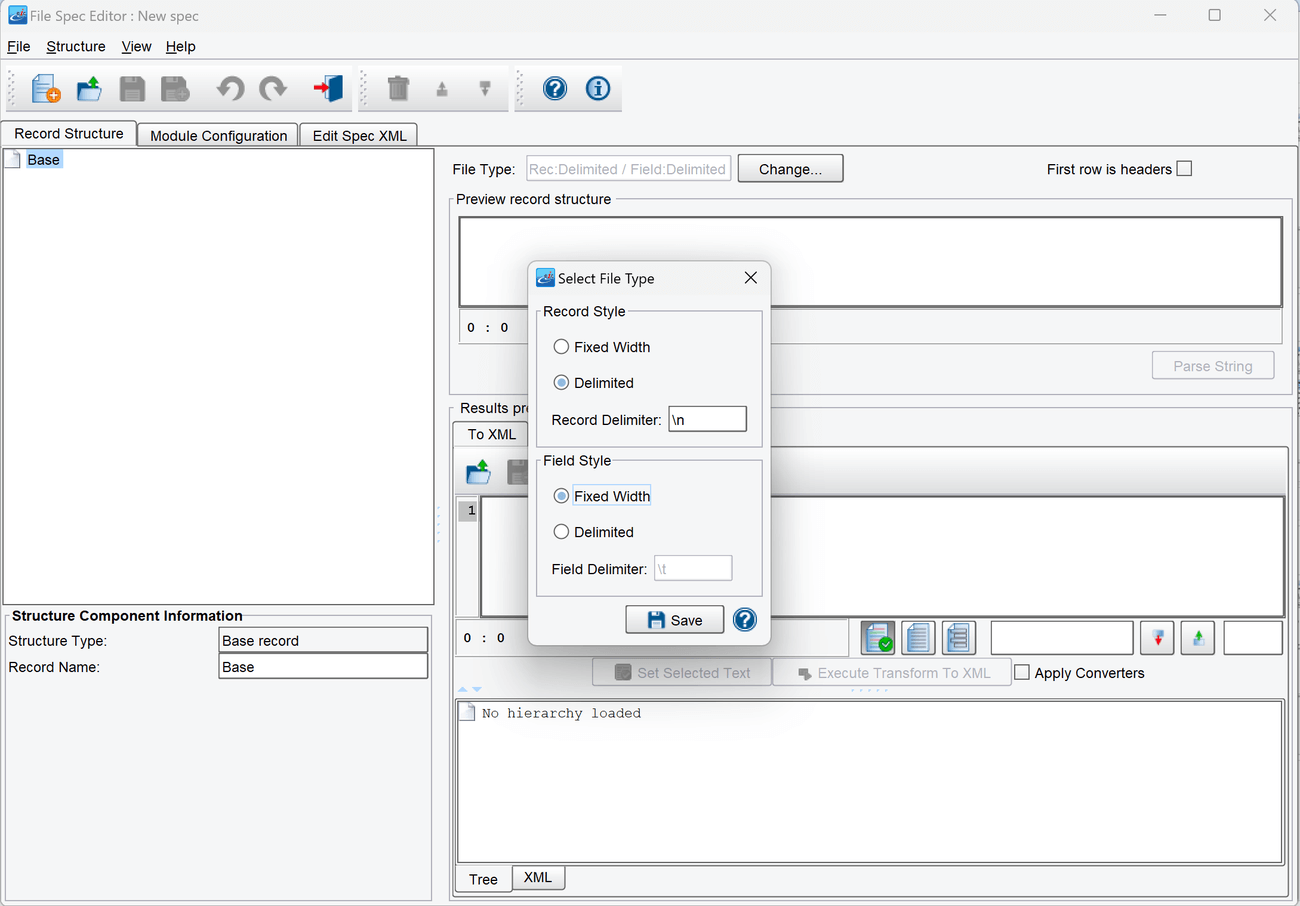Enable First row is headers
This screenshot has width=1300, height=906.
tap(1184, 169)
